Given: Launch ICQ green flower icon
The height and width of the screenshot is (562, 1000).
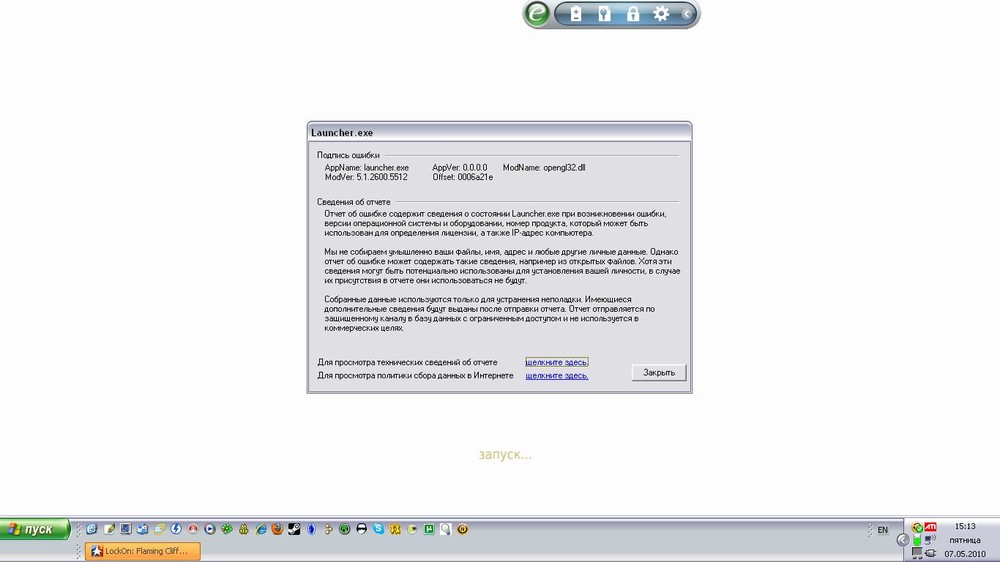Looking at the screenshot, I should coord(226,529).
